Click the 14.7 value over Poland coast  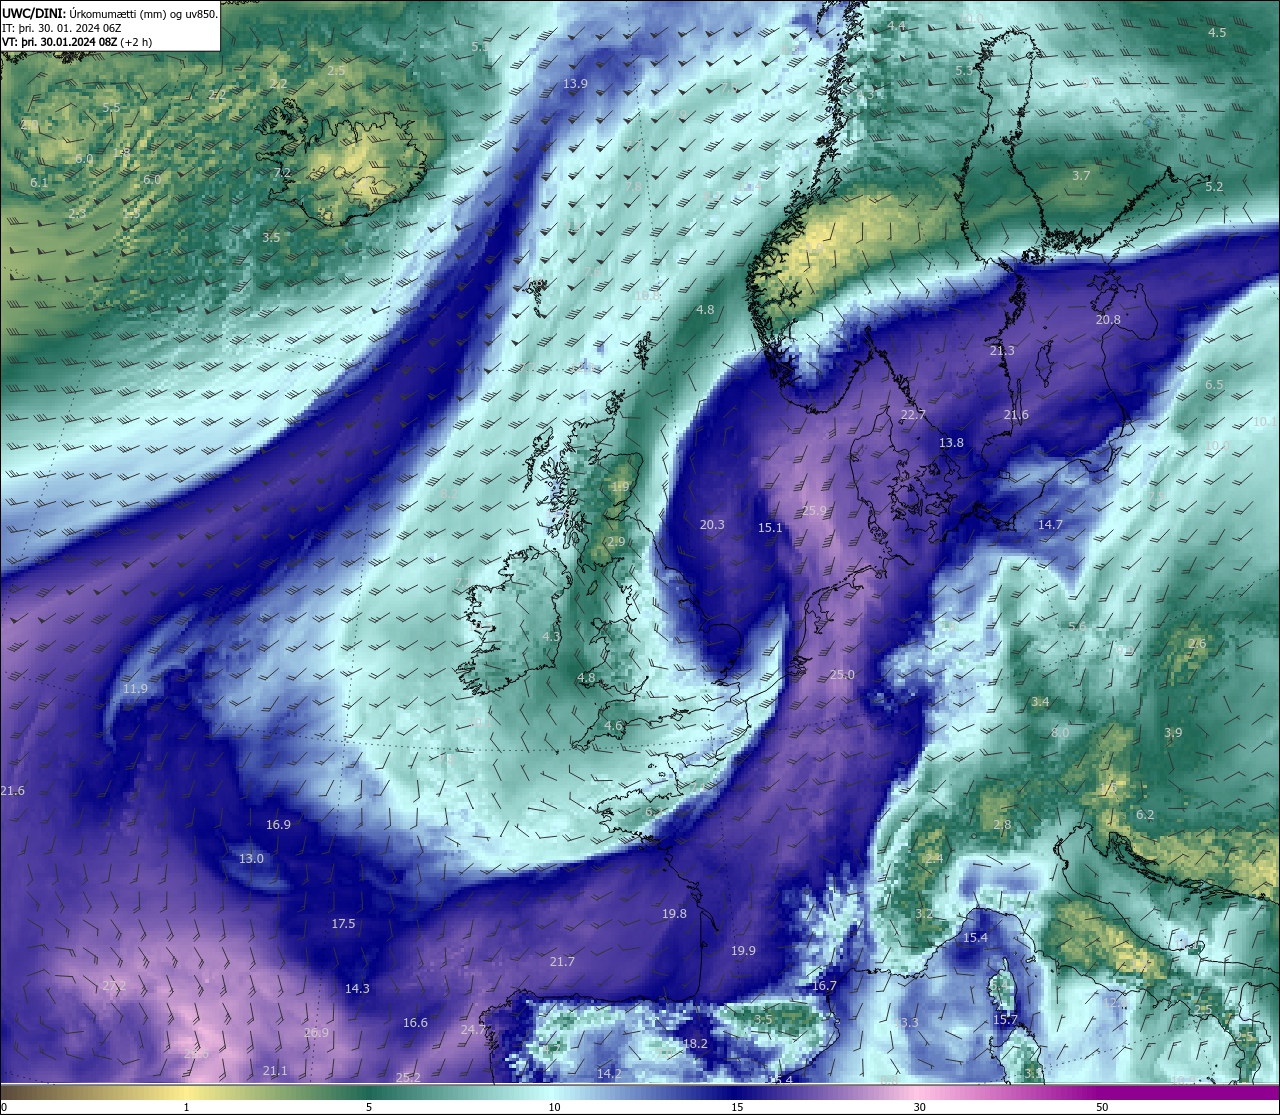coord(1050,525)
